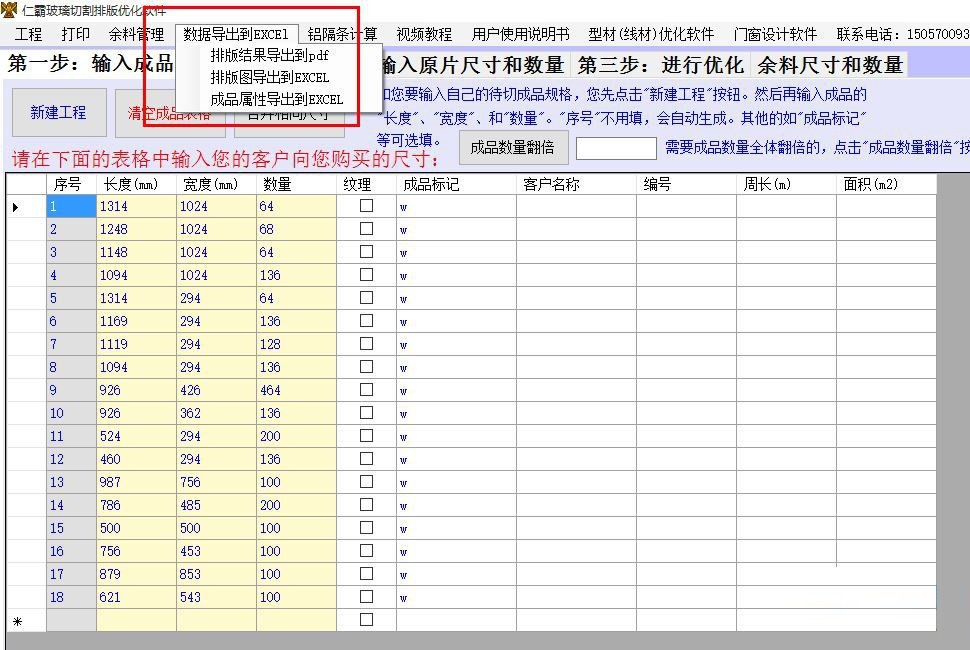This screenshot has width=970, height=650.
Task: Select length cell 879 in row 17
Action: pos(137,574)
